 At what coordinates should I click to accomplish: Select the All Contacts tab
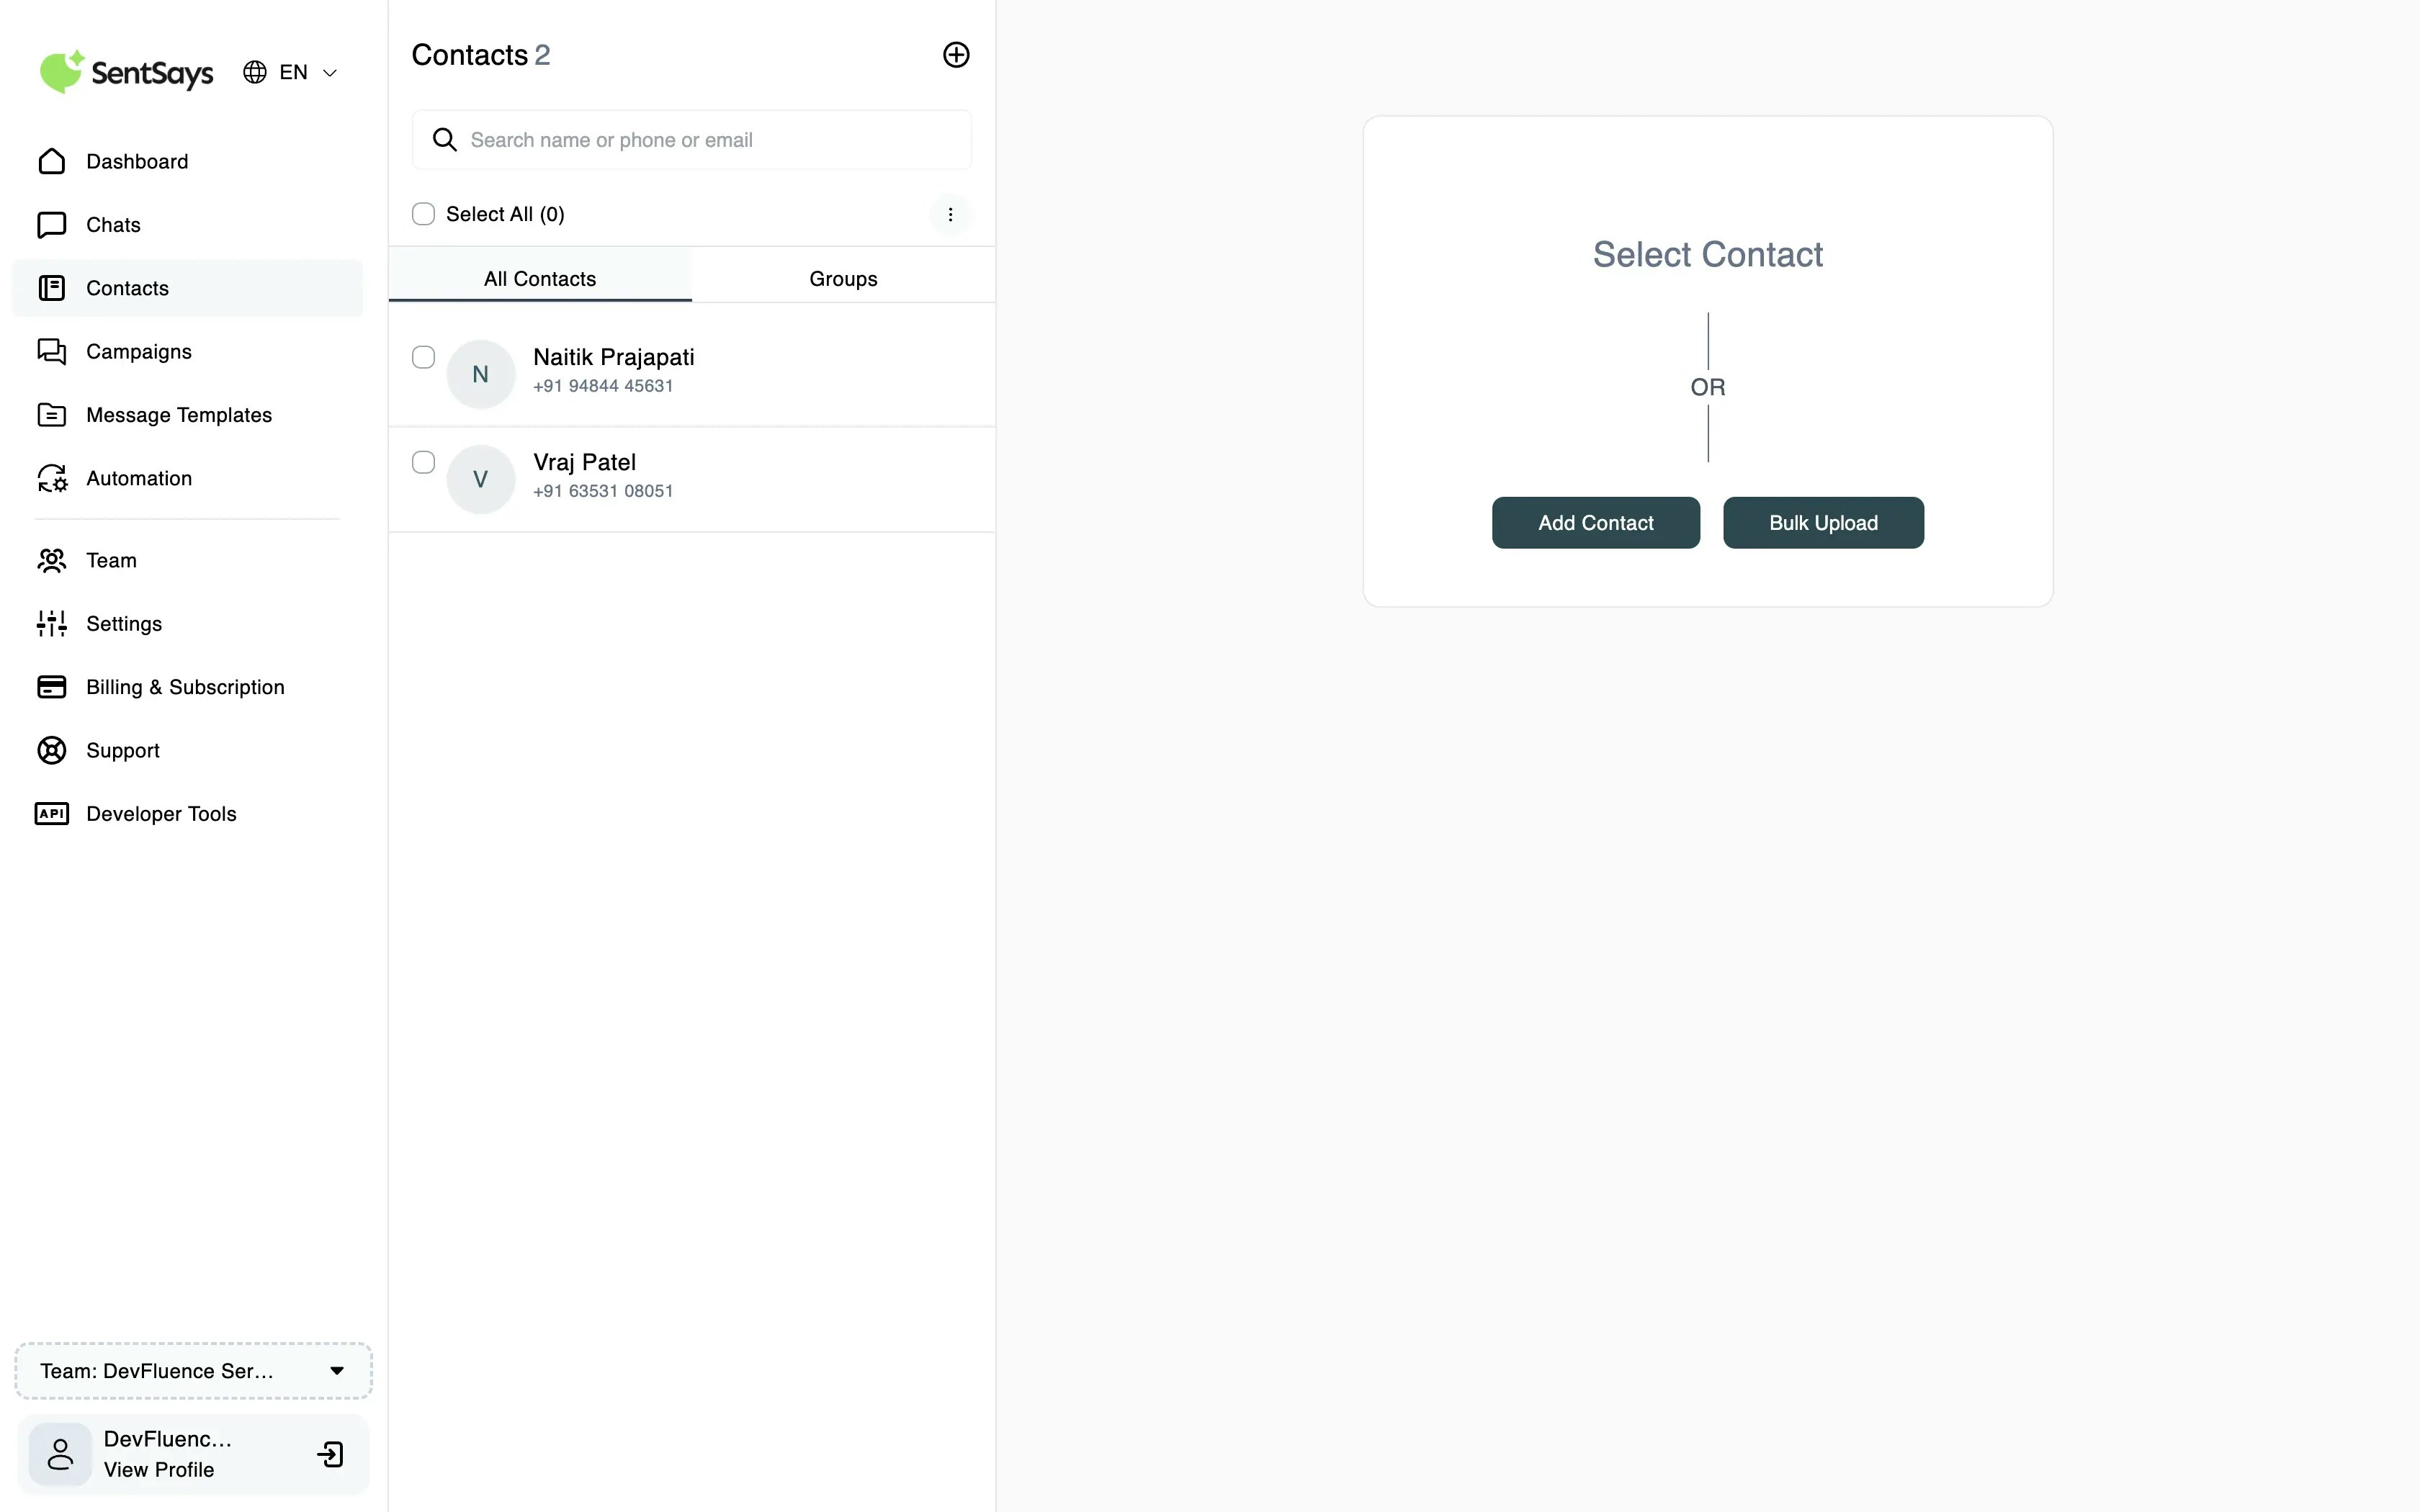(x=539, y=279)
